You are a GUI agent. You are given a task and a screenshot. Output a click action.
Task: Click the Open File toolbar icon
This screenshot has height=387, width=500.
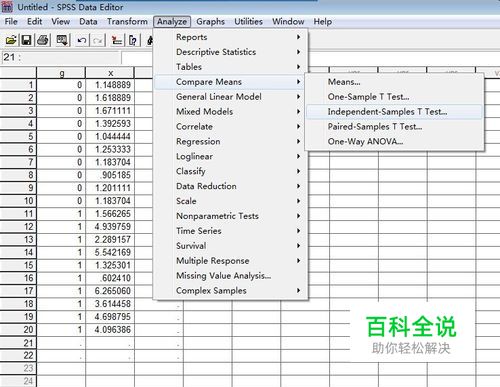[x=11, y=40]
